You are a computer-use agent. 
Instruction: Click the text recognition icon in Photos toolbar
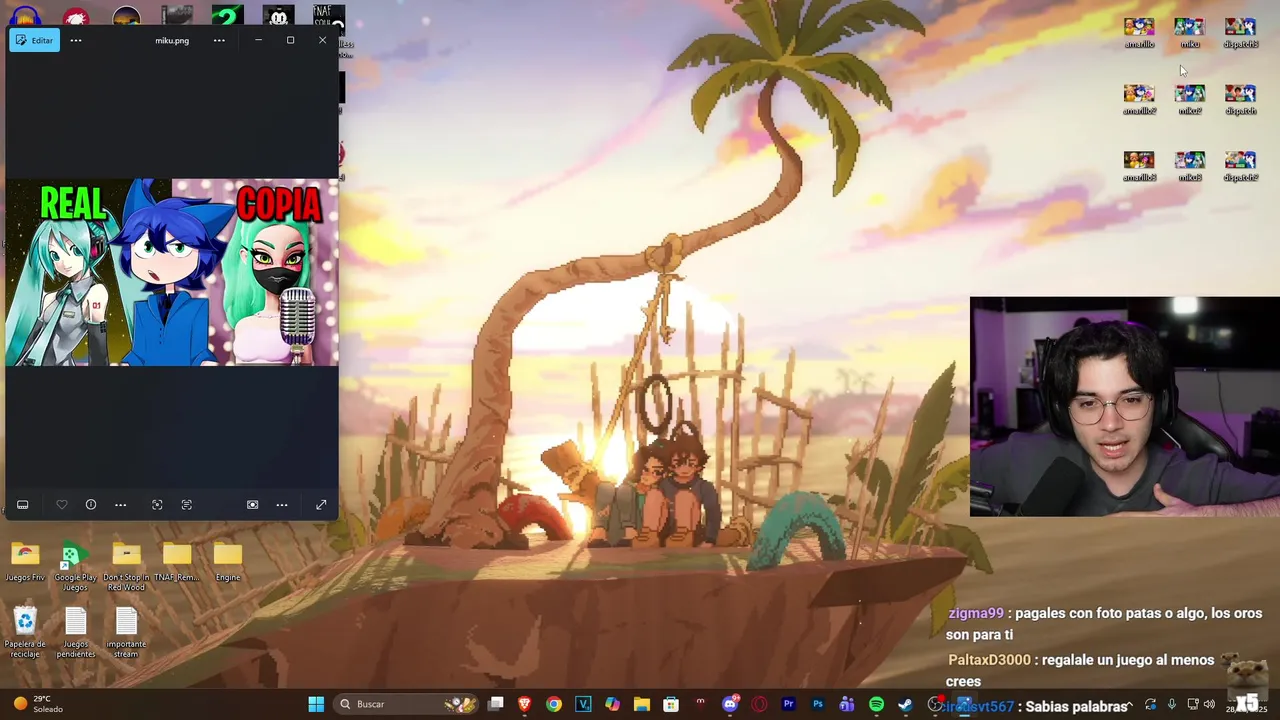point(186,505)
